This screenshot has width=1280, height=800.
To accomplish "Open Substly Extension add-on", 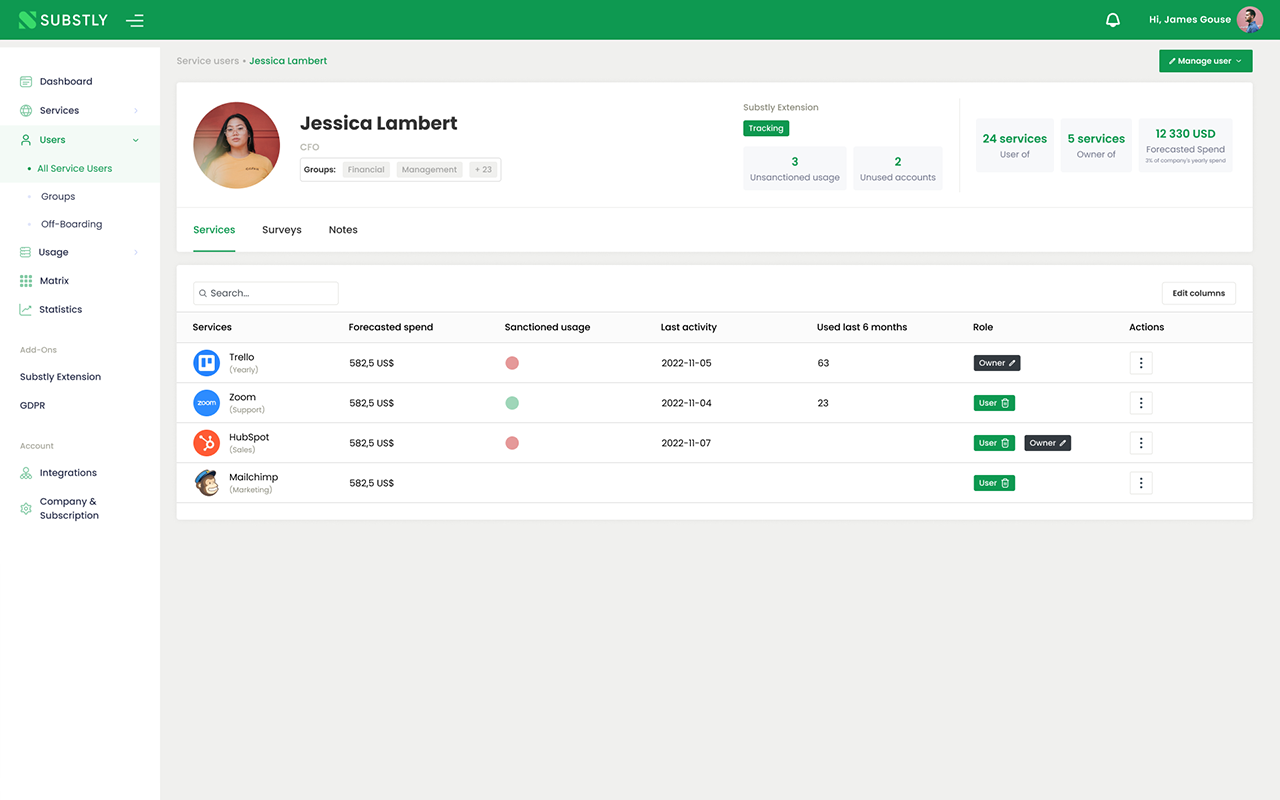I will pos(60,377).
